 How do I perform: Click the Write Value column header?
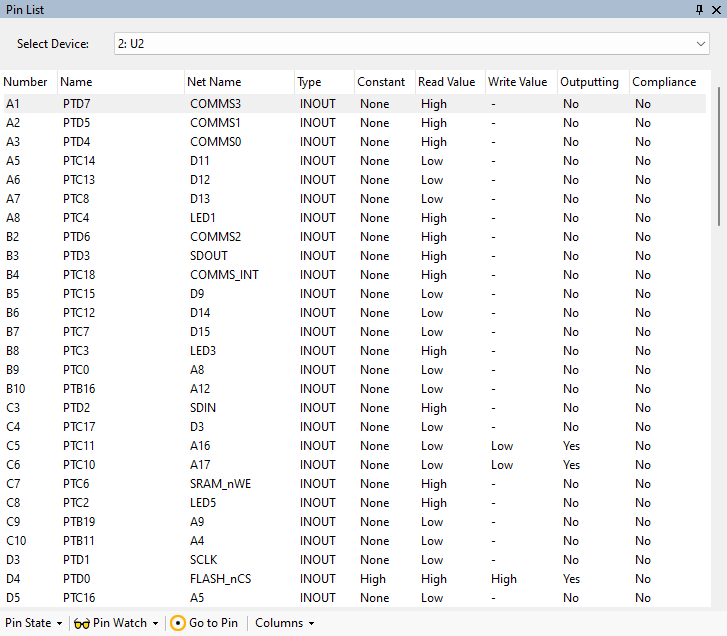(x=517, y=82)
